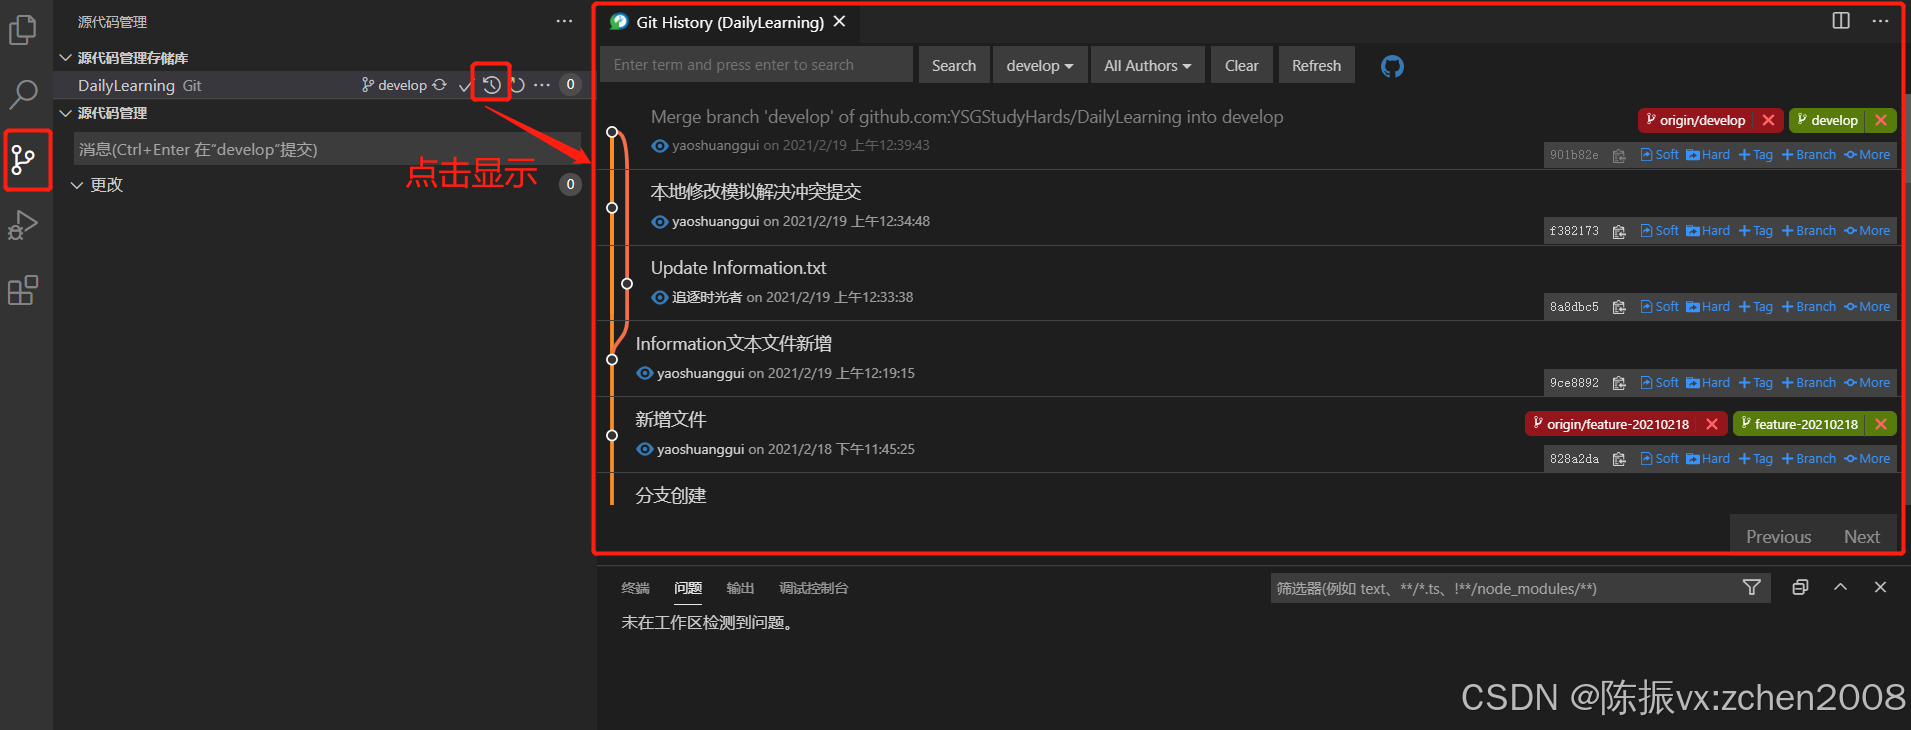Click the Refresh button
Image resolution: width=1911 pixels, height=730 pixels.
[1316, 65]
